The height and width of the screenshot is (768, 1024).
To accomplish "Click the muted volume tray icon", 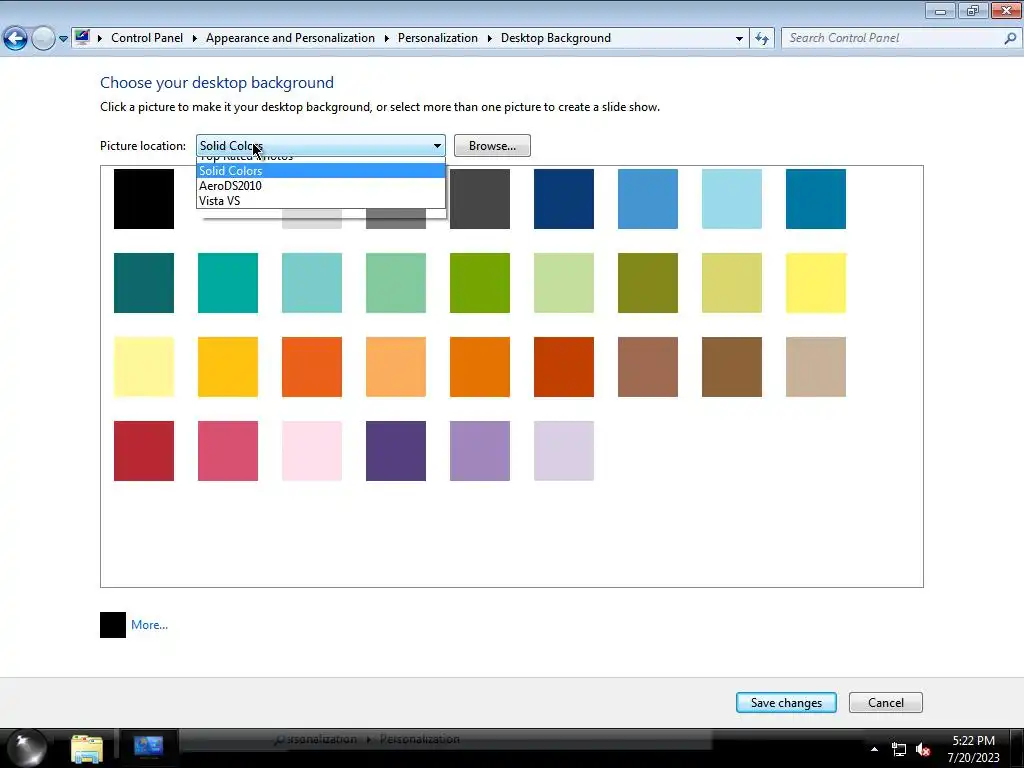I will [x=923, y=750].
